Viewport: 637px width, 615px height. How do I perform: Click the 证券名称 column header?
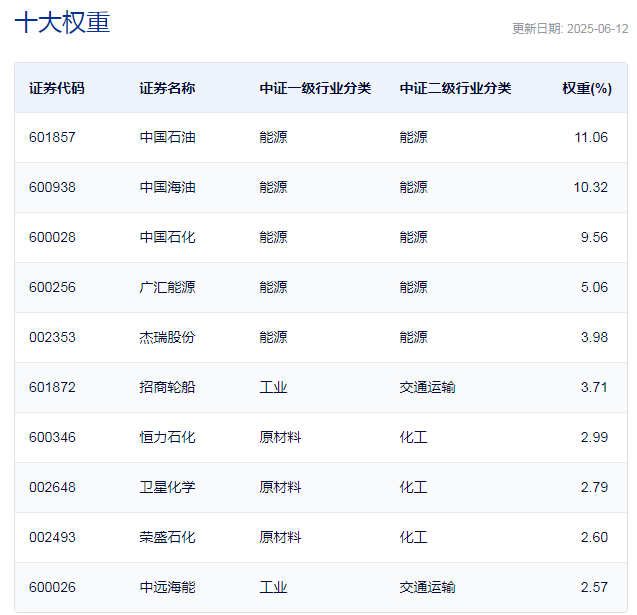click(x=167, y=88)
